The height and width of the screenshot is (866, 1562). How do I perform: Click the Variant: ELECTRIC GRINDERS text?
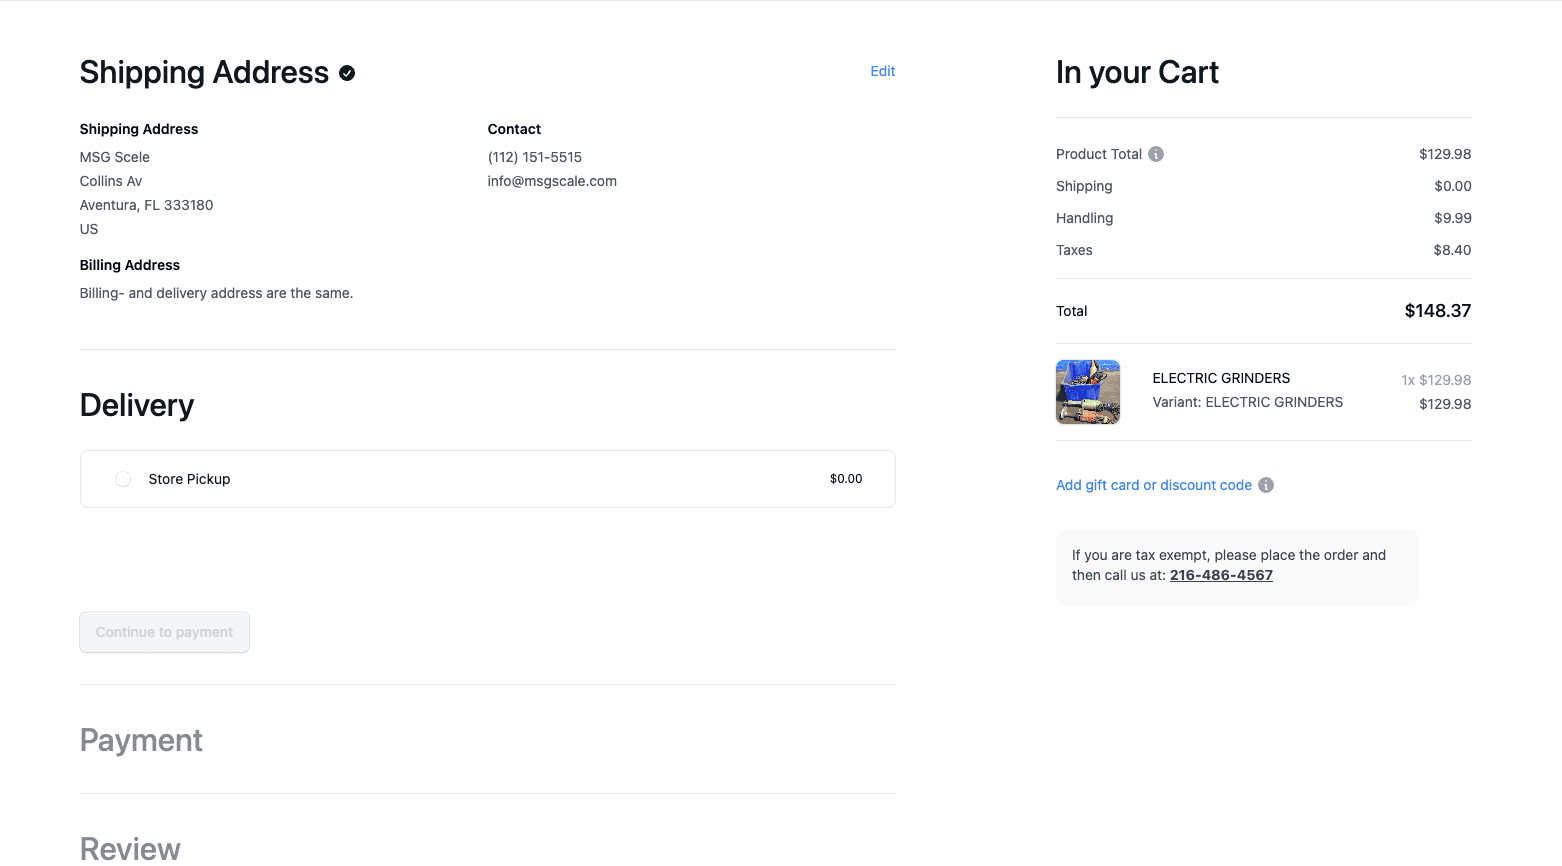1247,402
